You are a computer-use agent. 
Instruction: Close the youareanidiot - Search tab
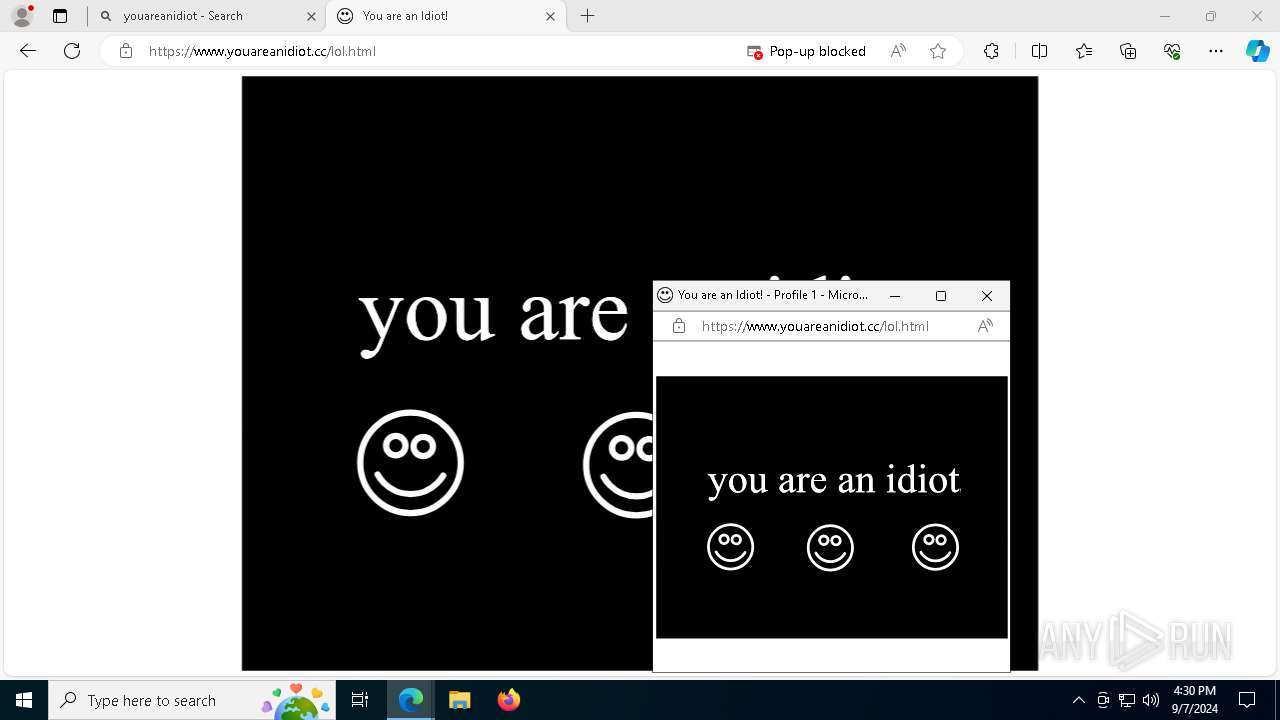[310, 16]
